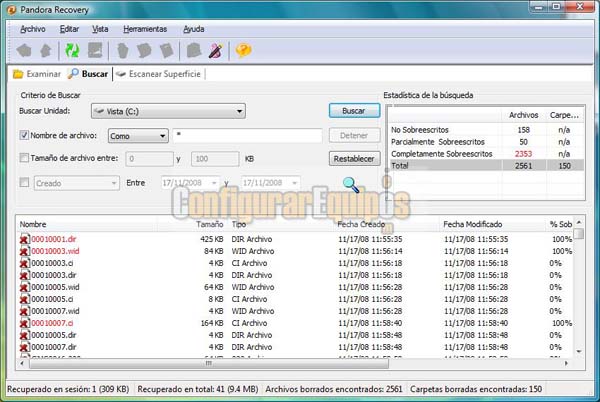Reset criteria with the Restablecer button
The width and height of the screenshot is (600, 402).
point(354,159)
